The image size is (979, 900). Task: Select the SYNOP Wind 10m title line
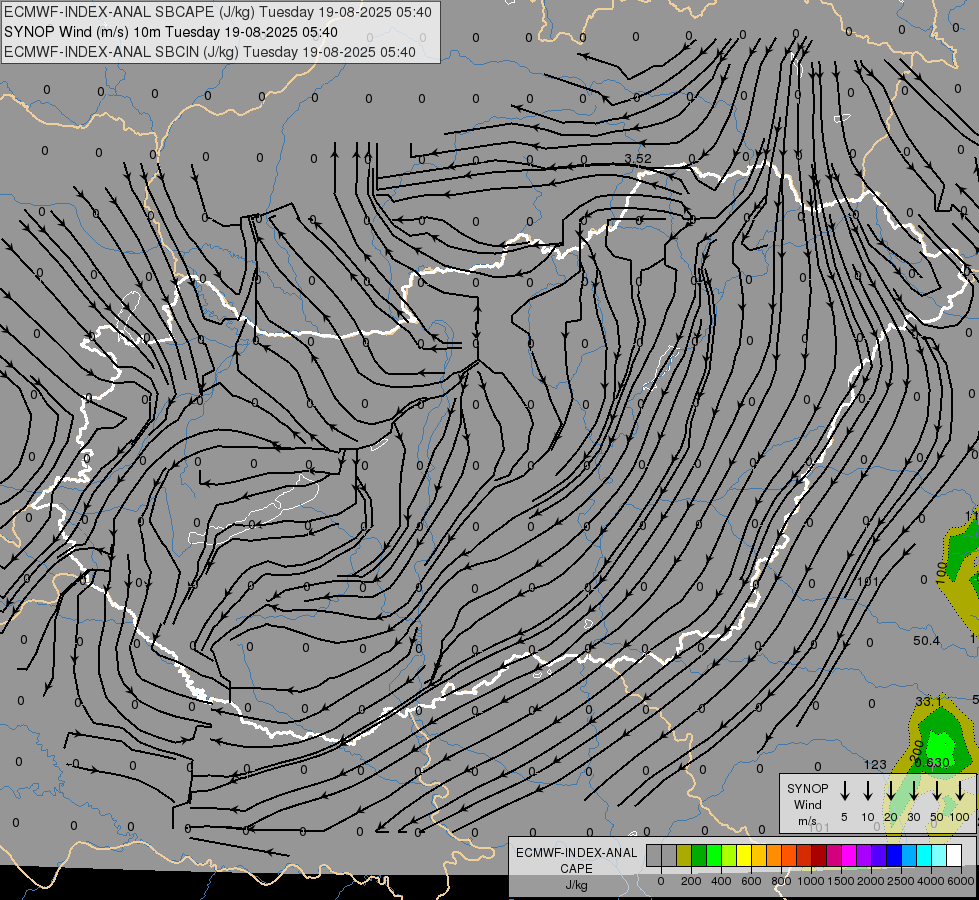[170, 32]
